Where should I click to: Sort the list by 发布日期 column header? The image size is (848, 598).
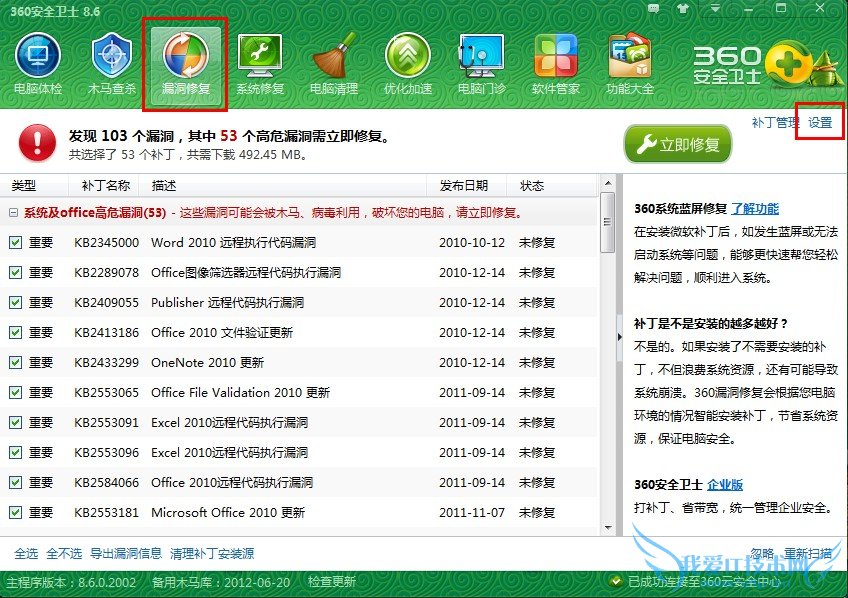pos(464,186)
